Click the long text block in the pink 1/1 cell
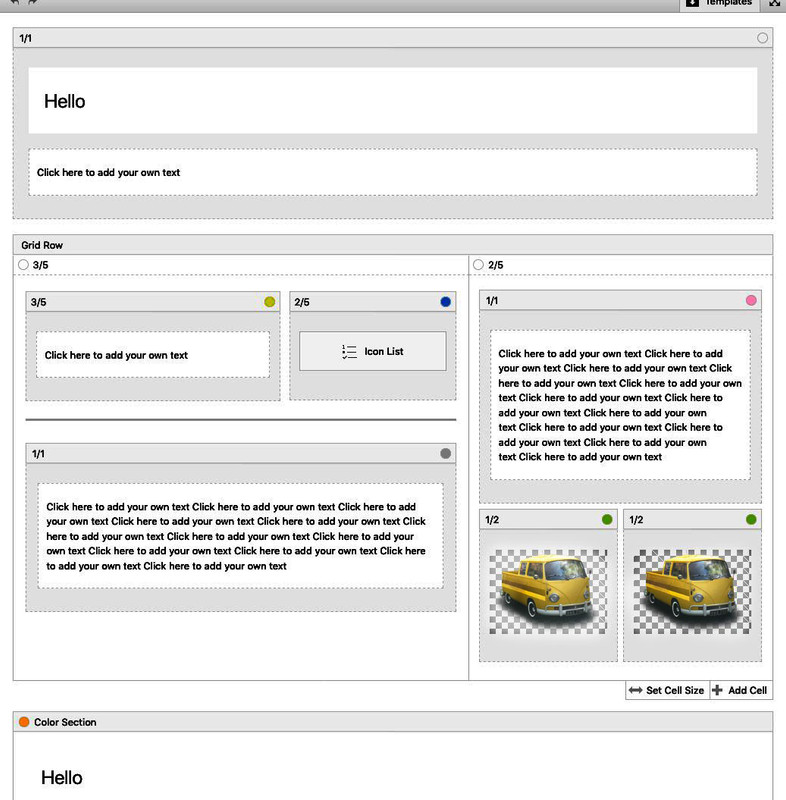The height and width of the screenshot is (800, 786). tap(620, 405)
